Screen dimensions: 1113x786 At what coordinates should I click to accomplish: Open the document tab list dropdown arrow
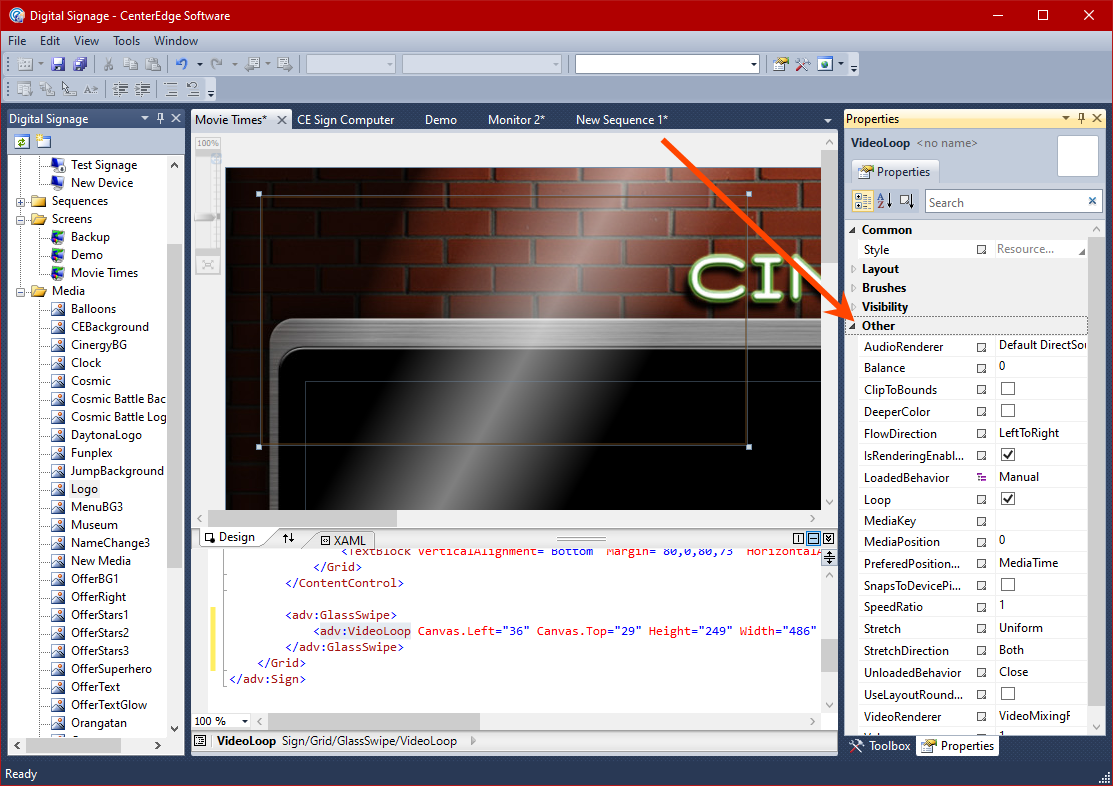(828, 121)
